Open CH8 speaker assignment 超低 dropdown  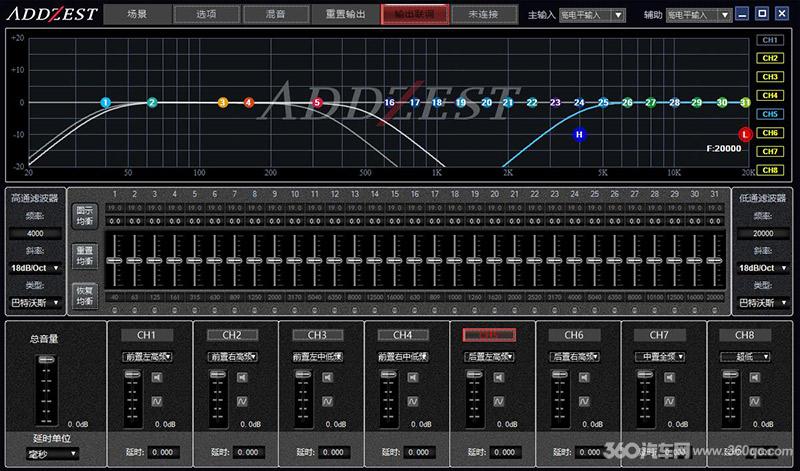click(x=745, y=357)
